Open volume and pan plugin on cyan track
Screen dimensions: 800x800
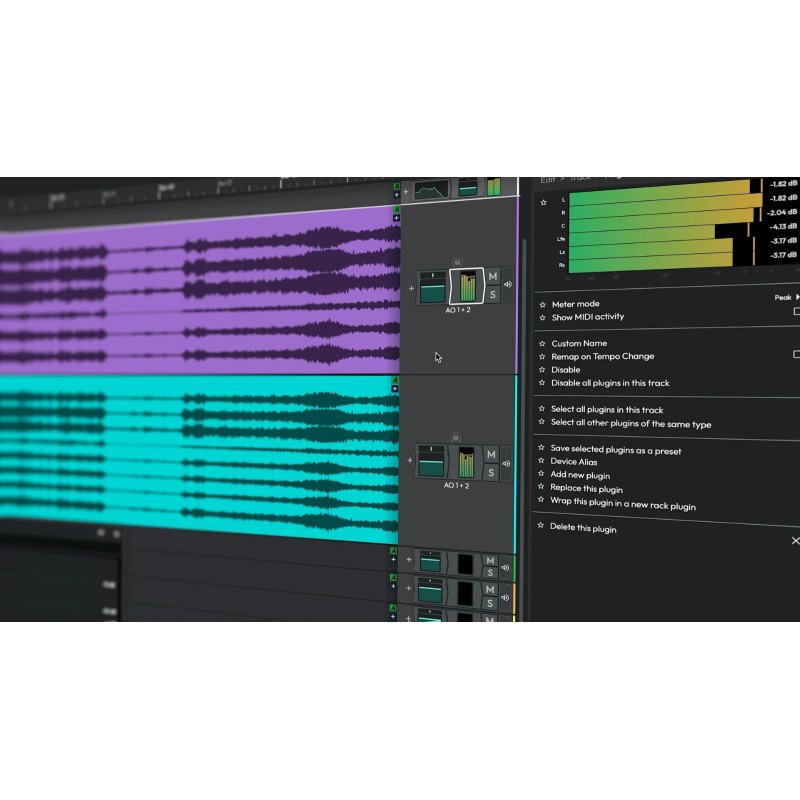(x=431, y=461)
